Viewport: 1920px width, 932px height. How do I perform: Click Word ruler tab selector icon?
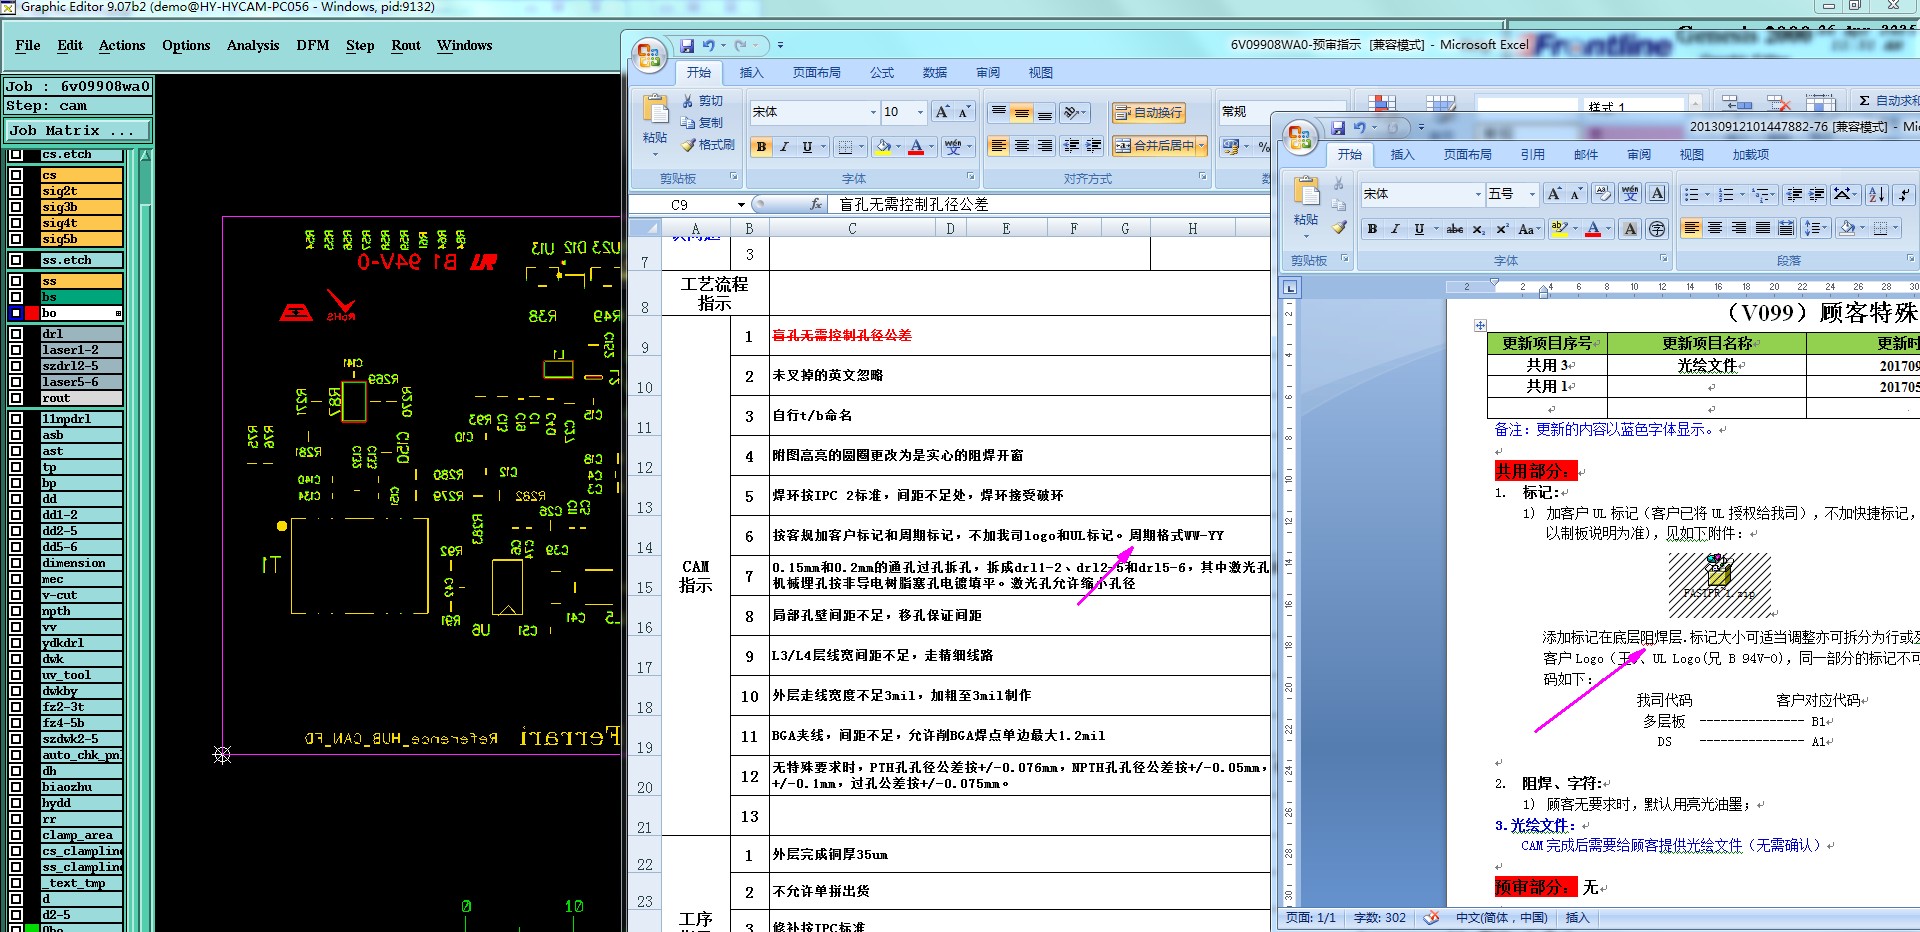point(1290,288)
